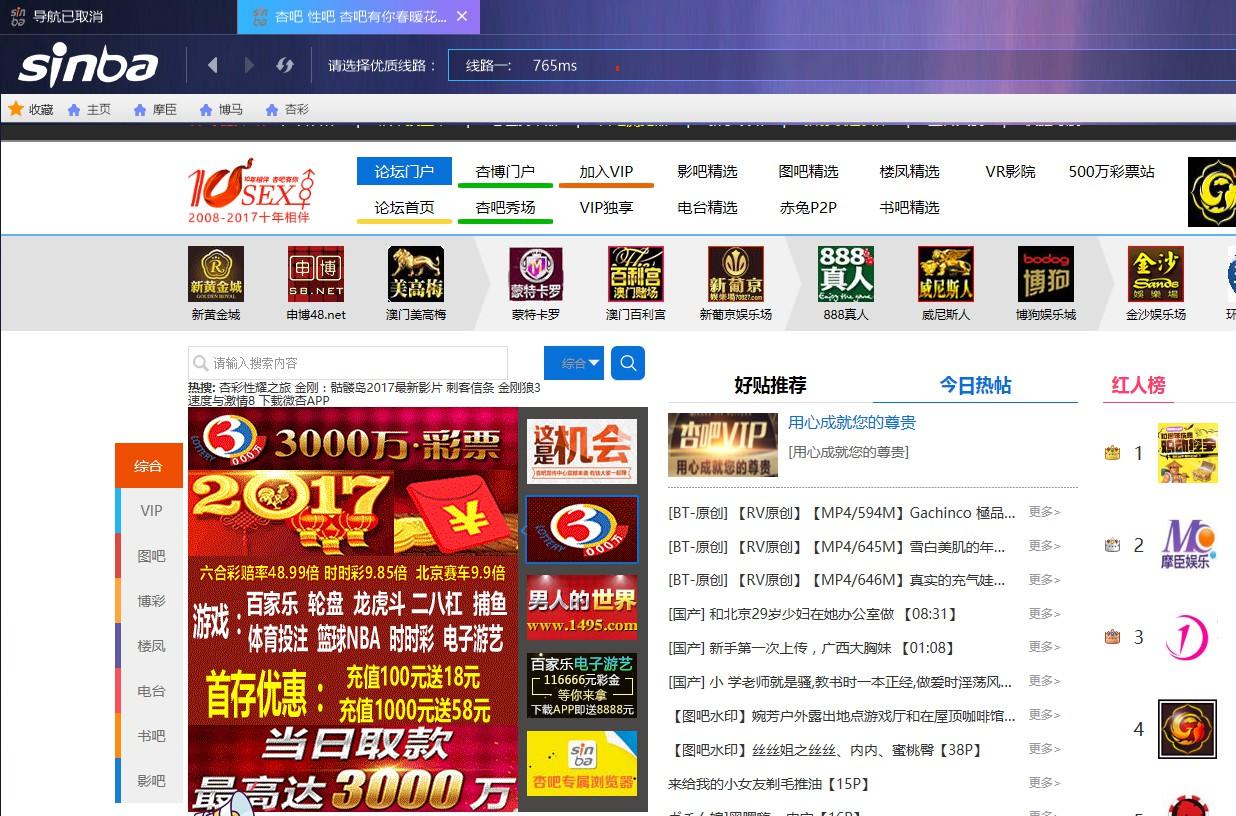This screenshot has width=1236, height=816.
Task: Switch to the 好贴推荐 tab
Action: [770, 385]
